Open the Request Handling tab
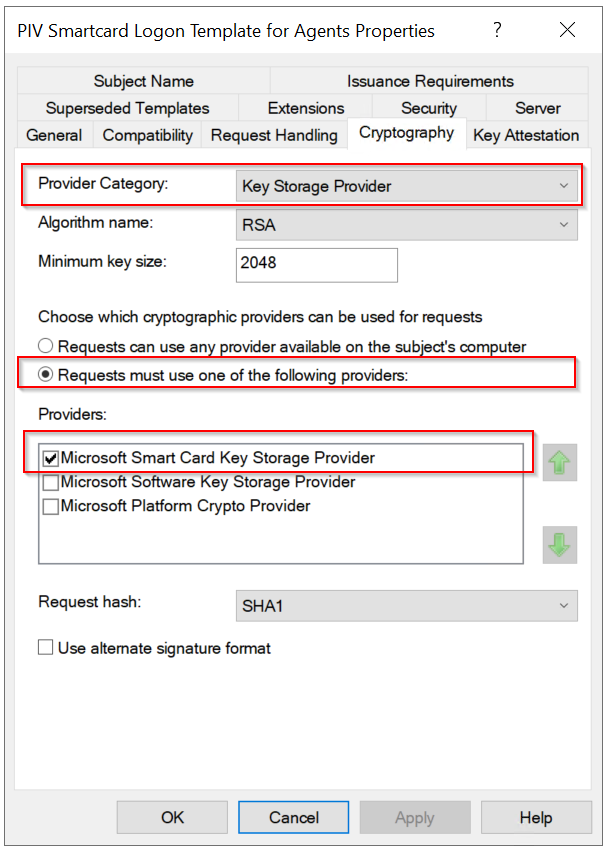The image size is (607, 849). click(274, 135)
